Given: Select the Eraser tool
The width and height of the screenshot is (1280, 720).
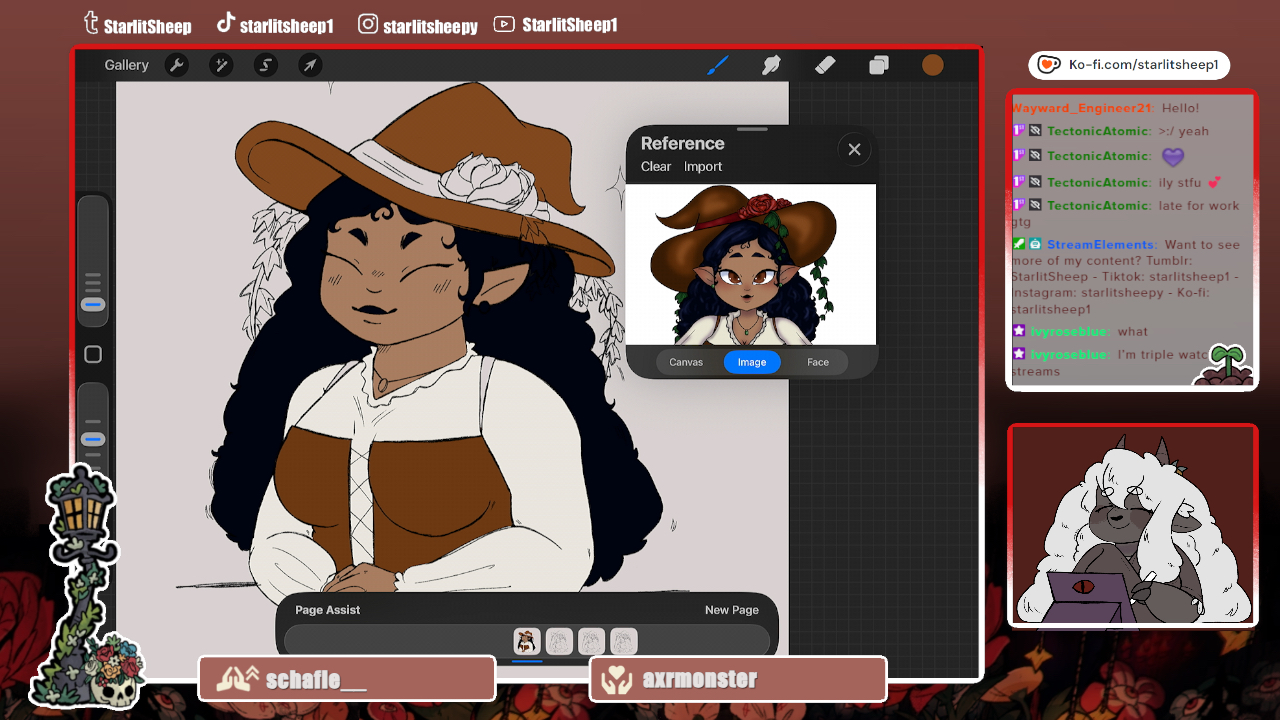Looking at the screenshot, I should click(825, 65).
